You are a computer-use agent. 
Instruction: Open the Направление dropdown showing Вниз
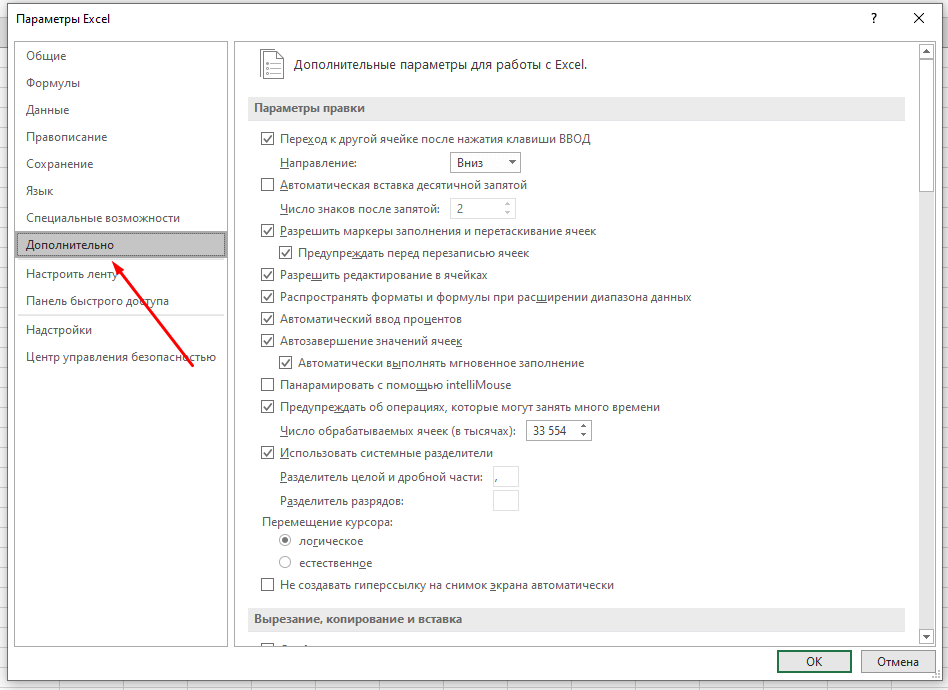tap(485, 162)
